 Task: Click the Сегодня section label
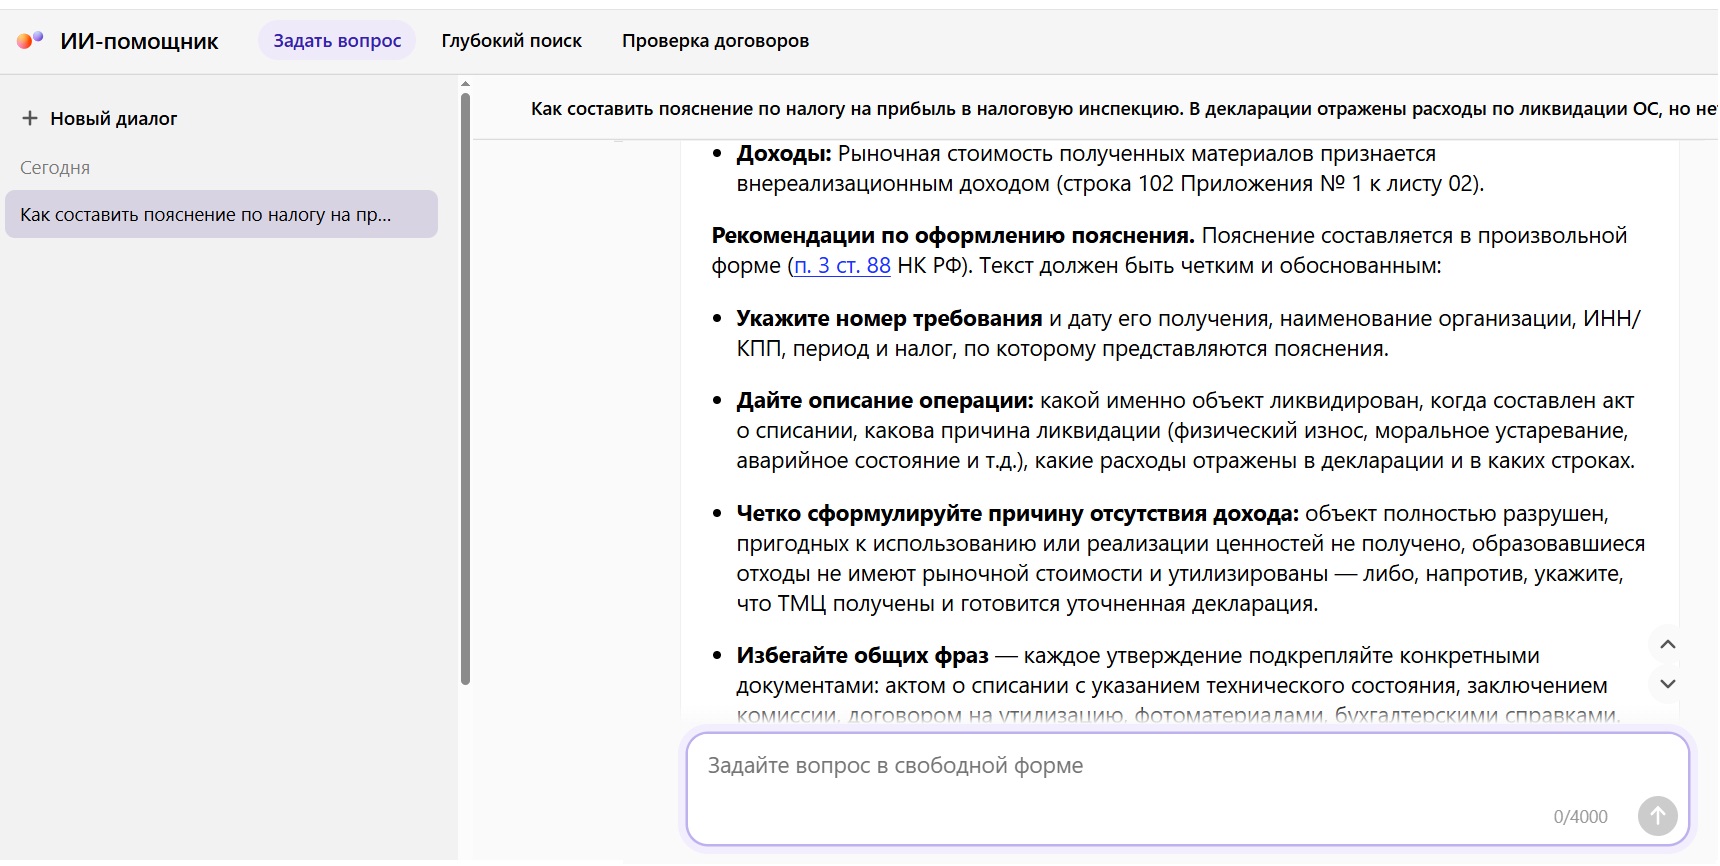click(x=55, y=168)
